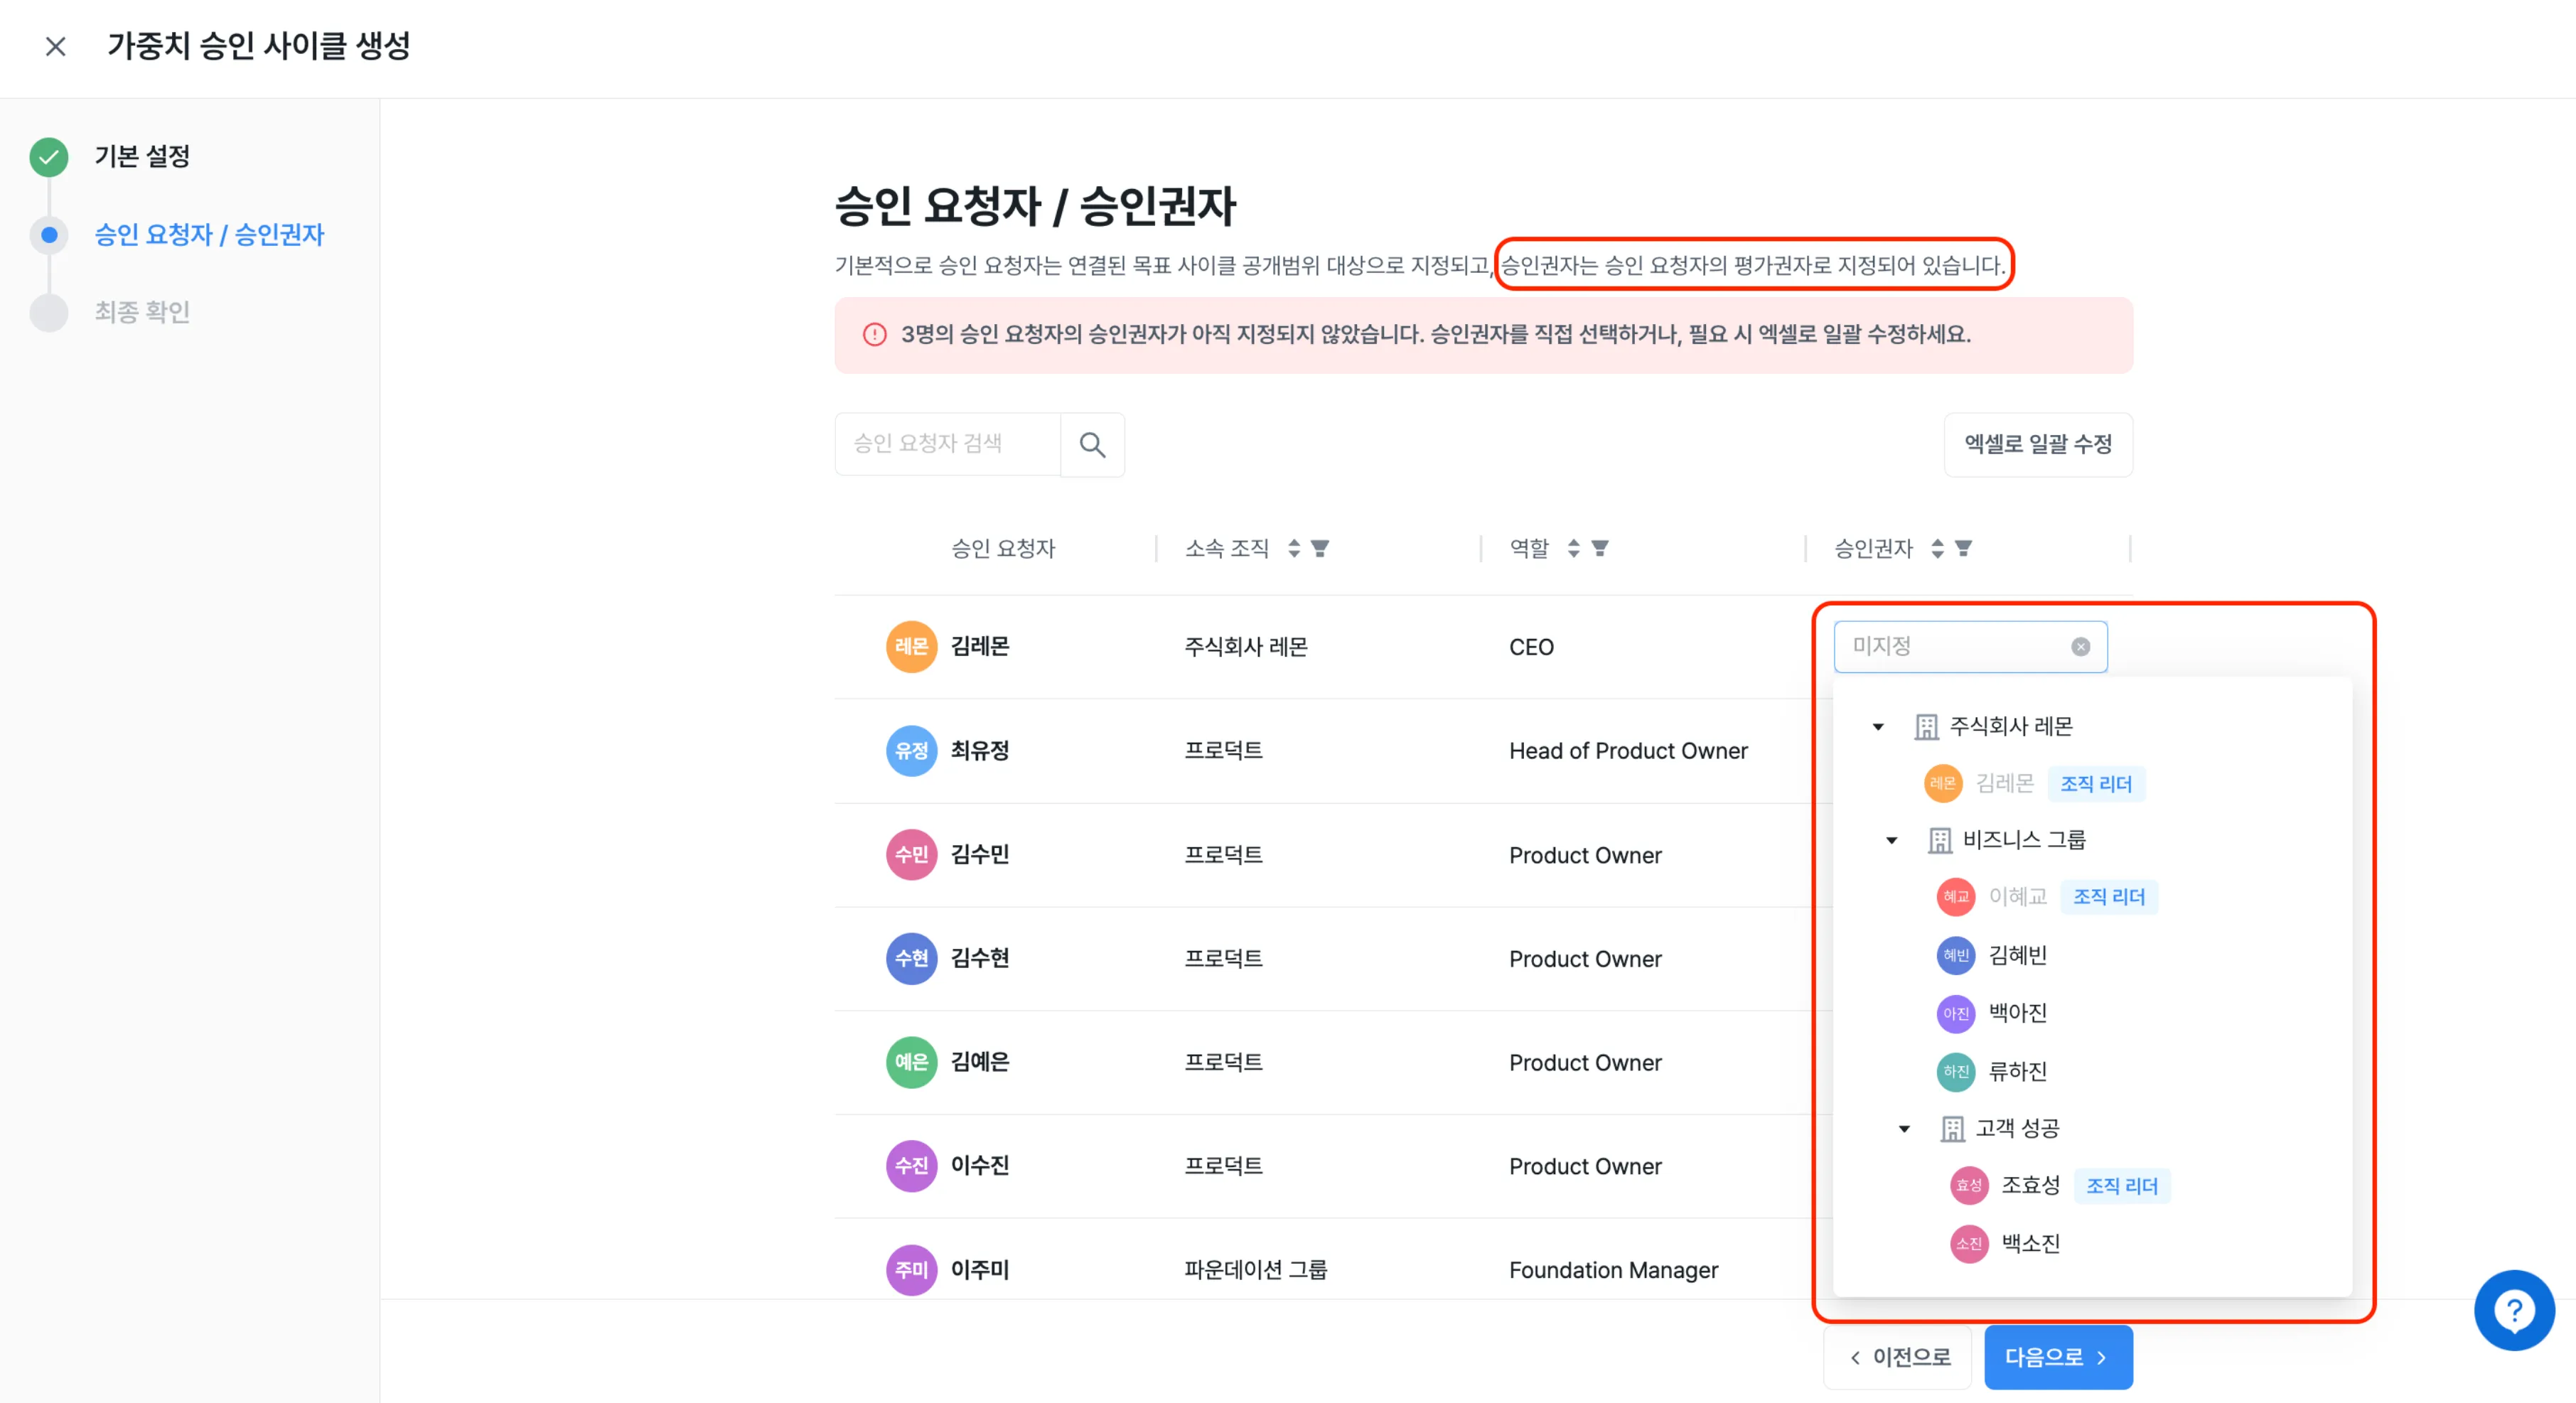
Task: Click the 김수민 avatar icon
Action: [911, 855]
